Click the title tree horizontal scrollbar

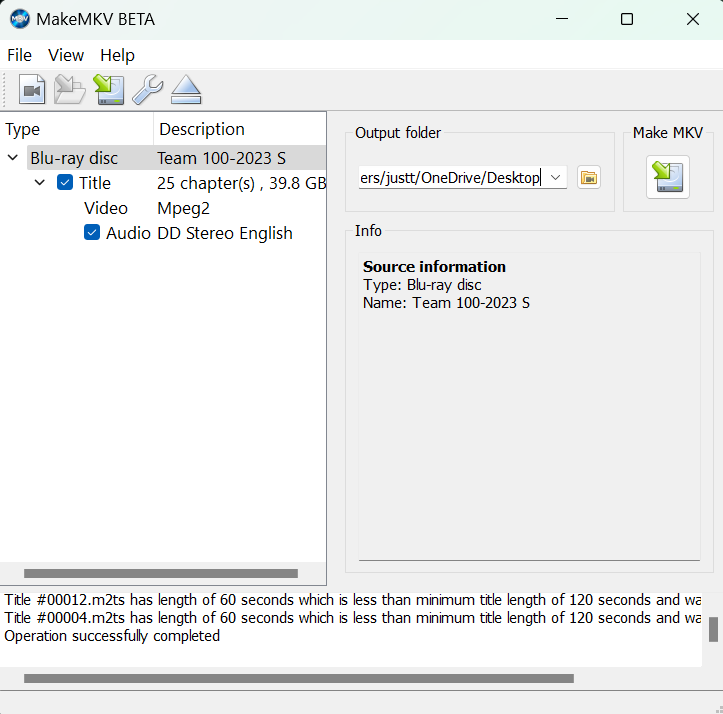[161, 573]
